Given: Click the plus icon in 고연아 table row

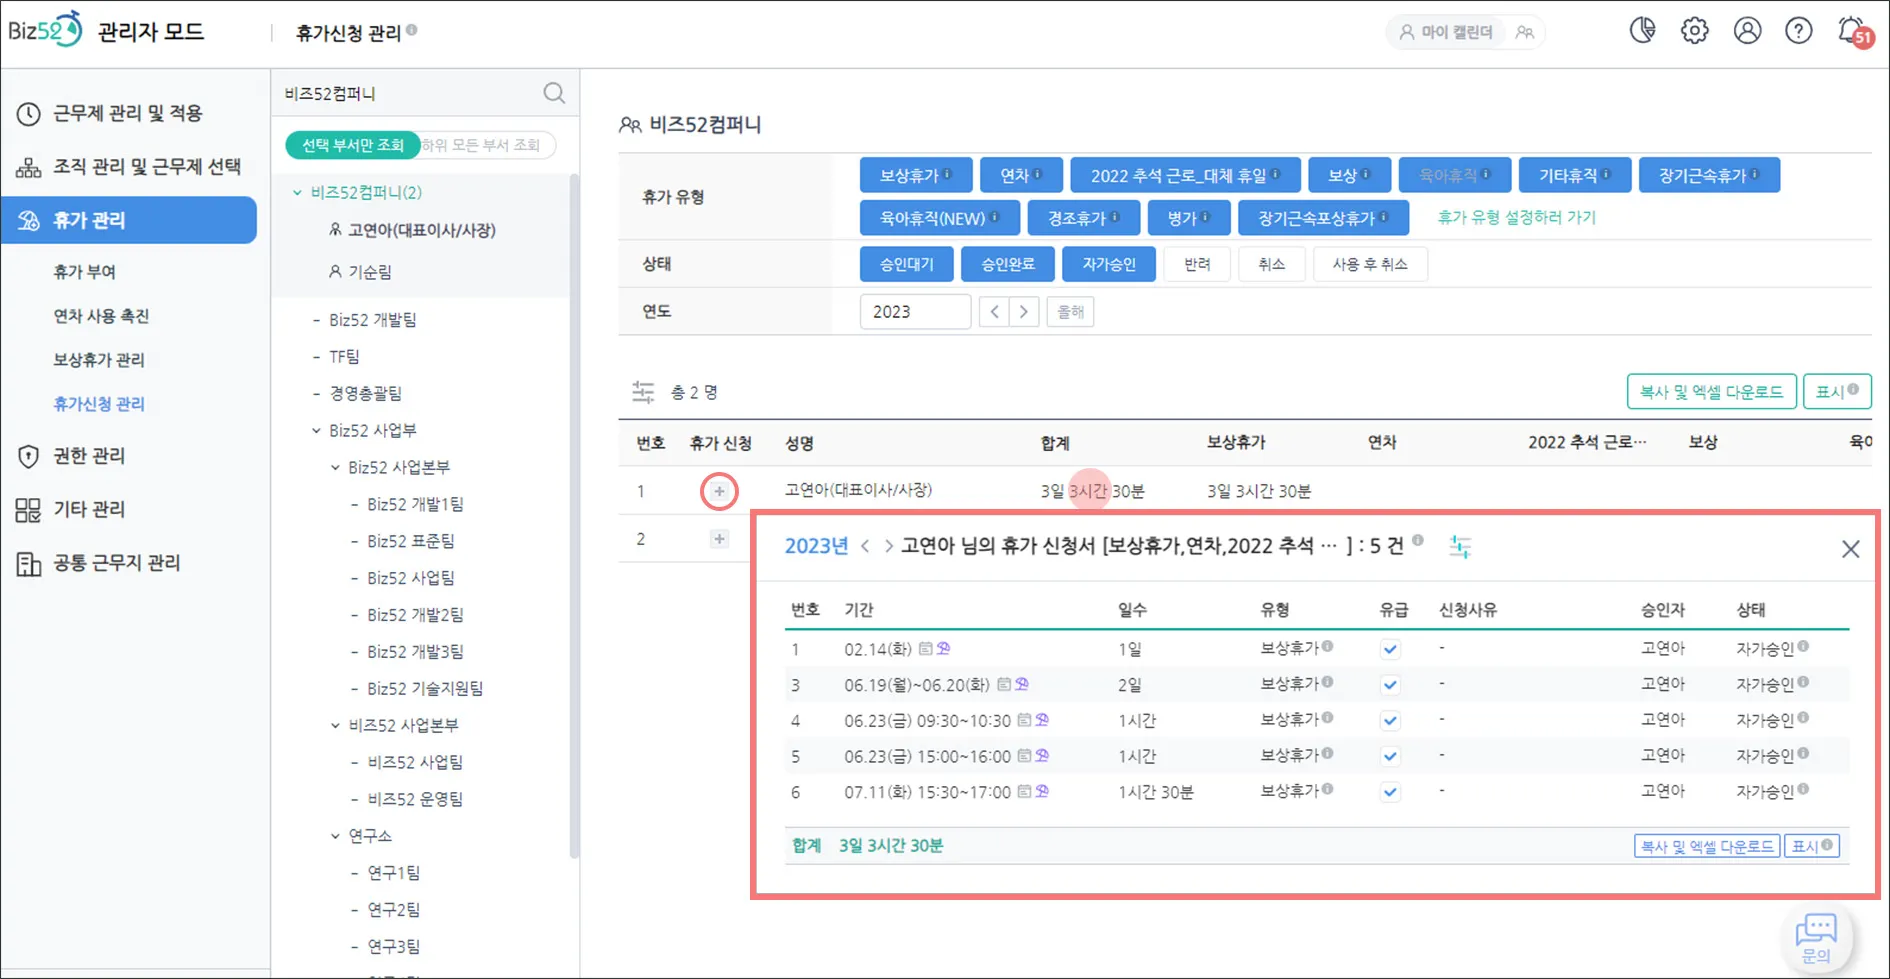Looking at the screenshot, I should click(719, 491).
